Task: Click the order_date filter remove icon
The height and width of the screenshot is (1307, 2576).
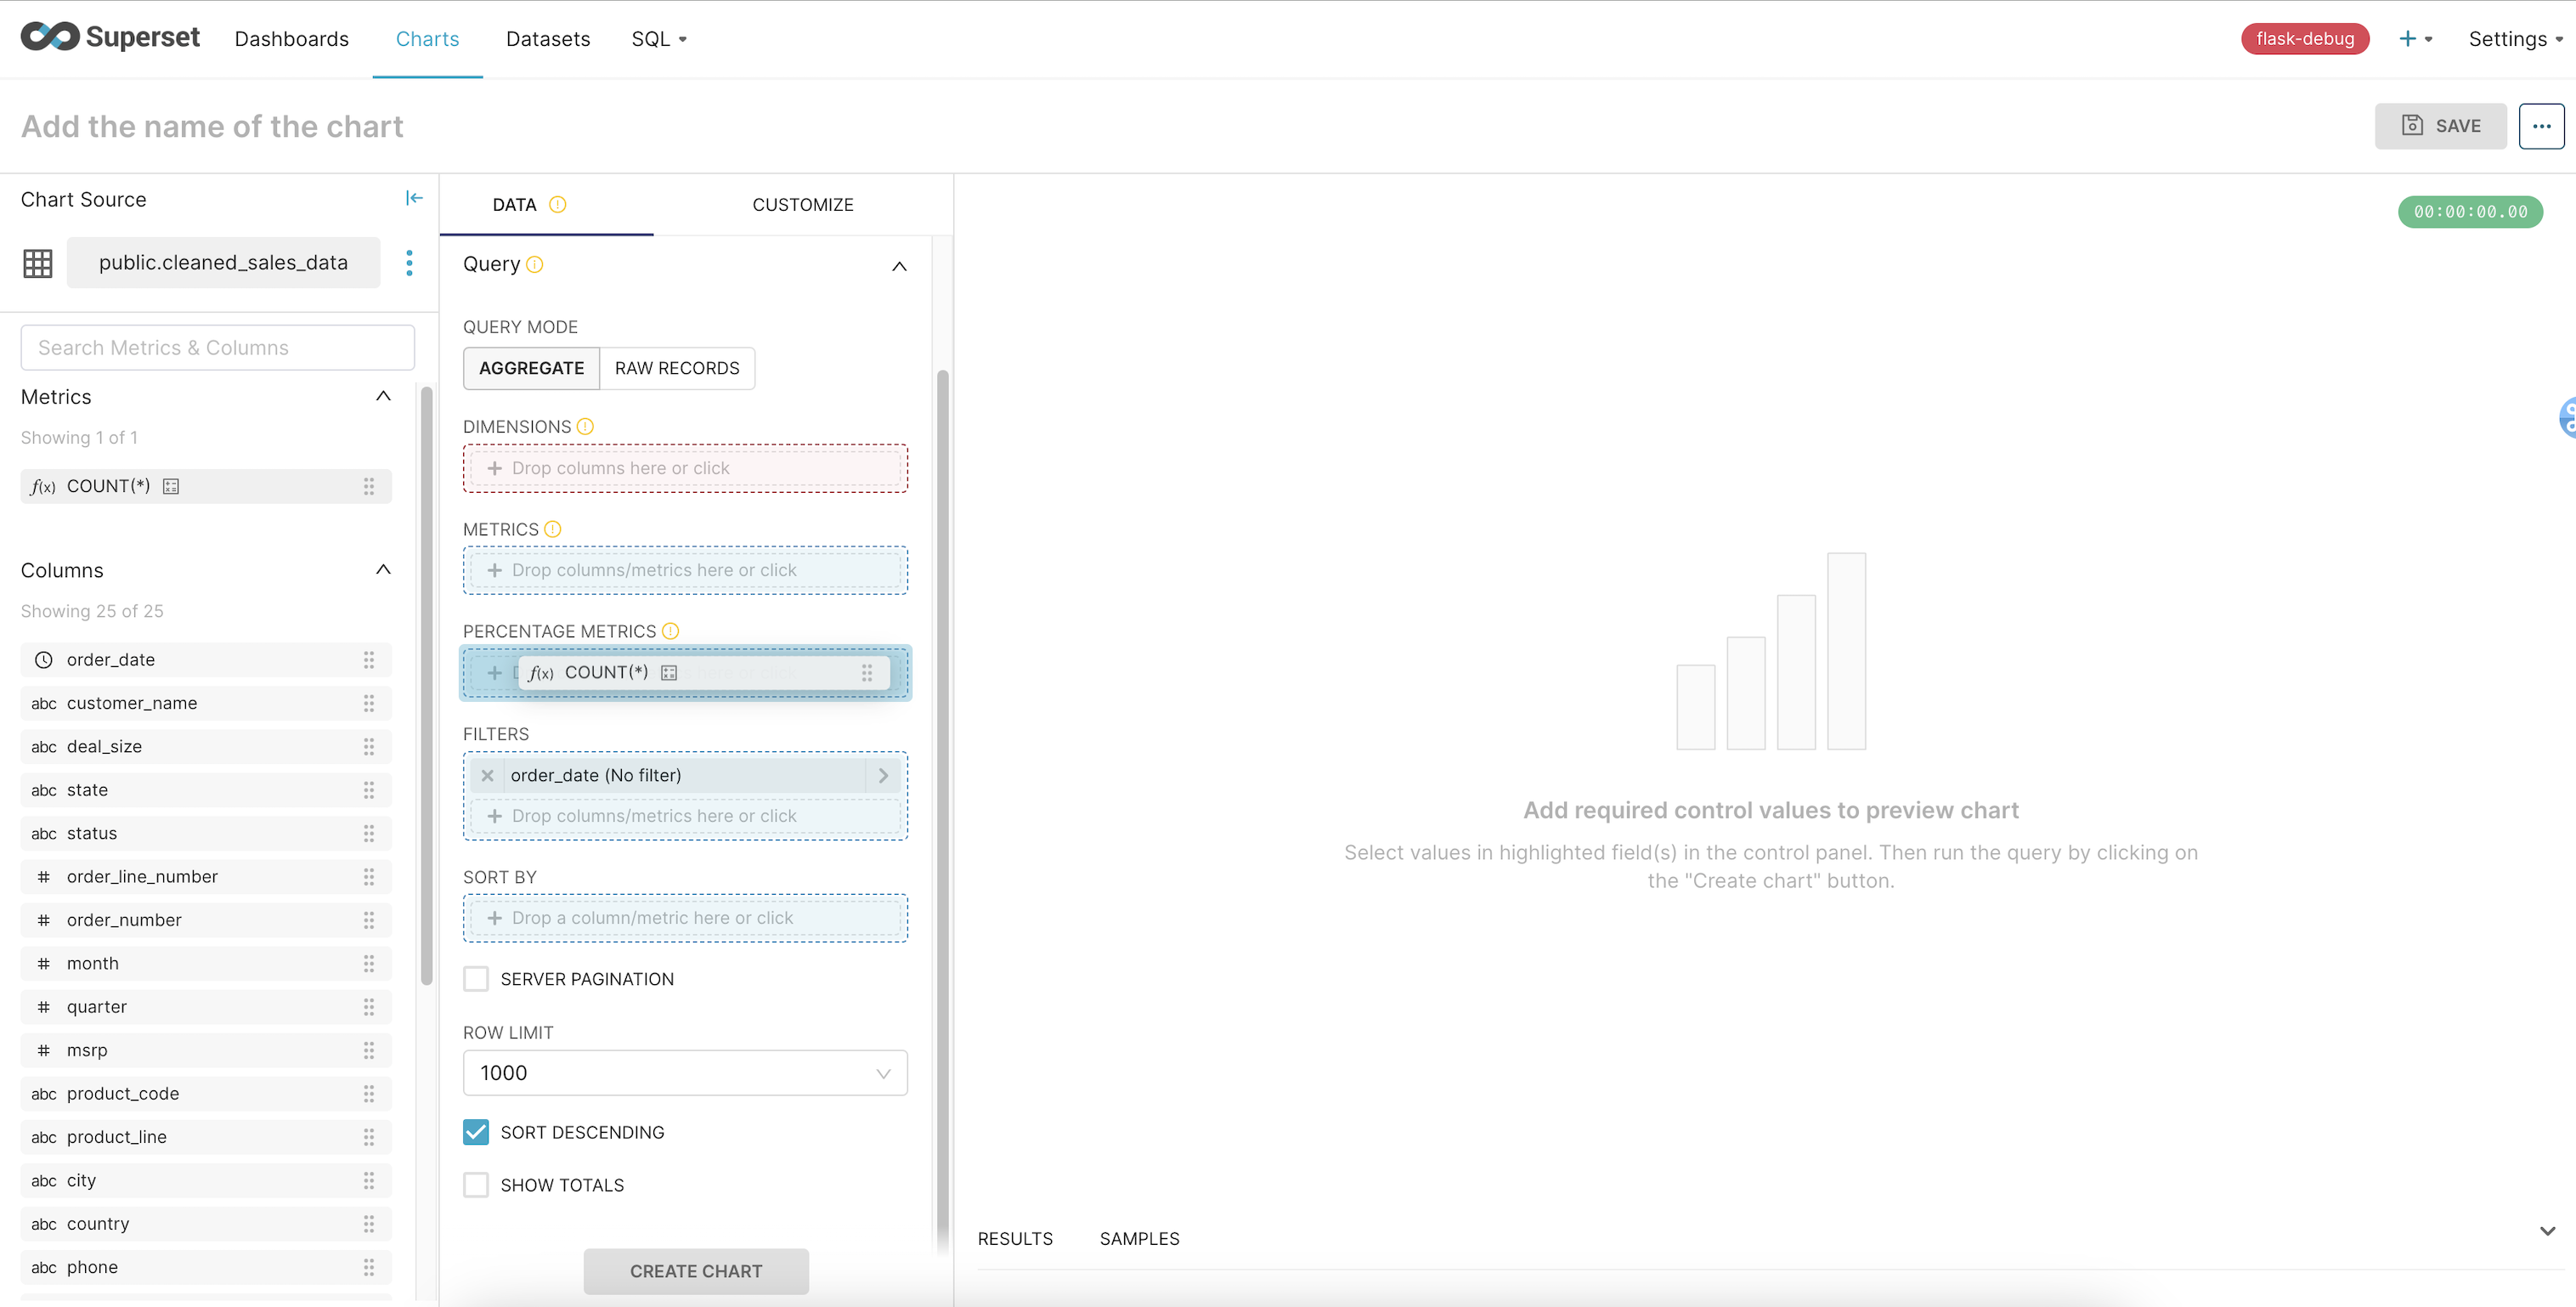Action: pos(489,775)
